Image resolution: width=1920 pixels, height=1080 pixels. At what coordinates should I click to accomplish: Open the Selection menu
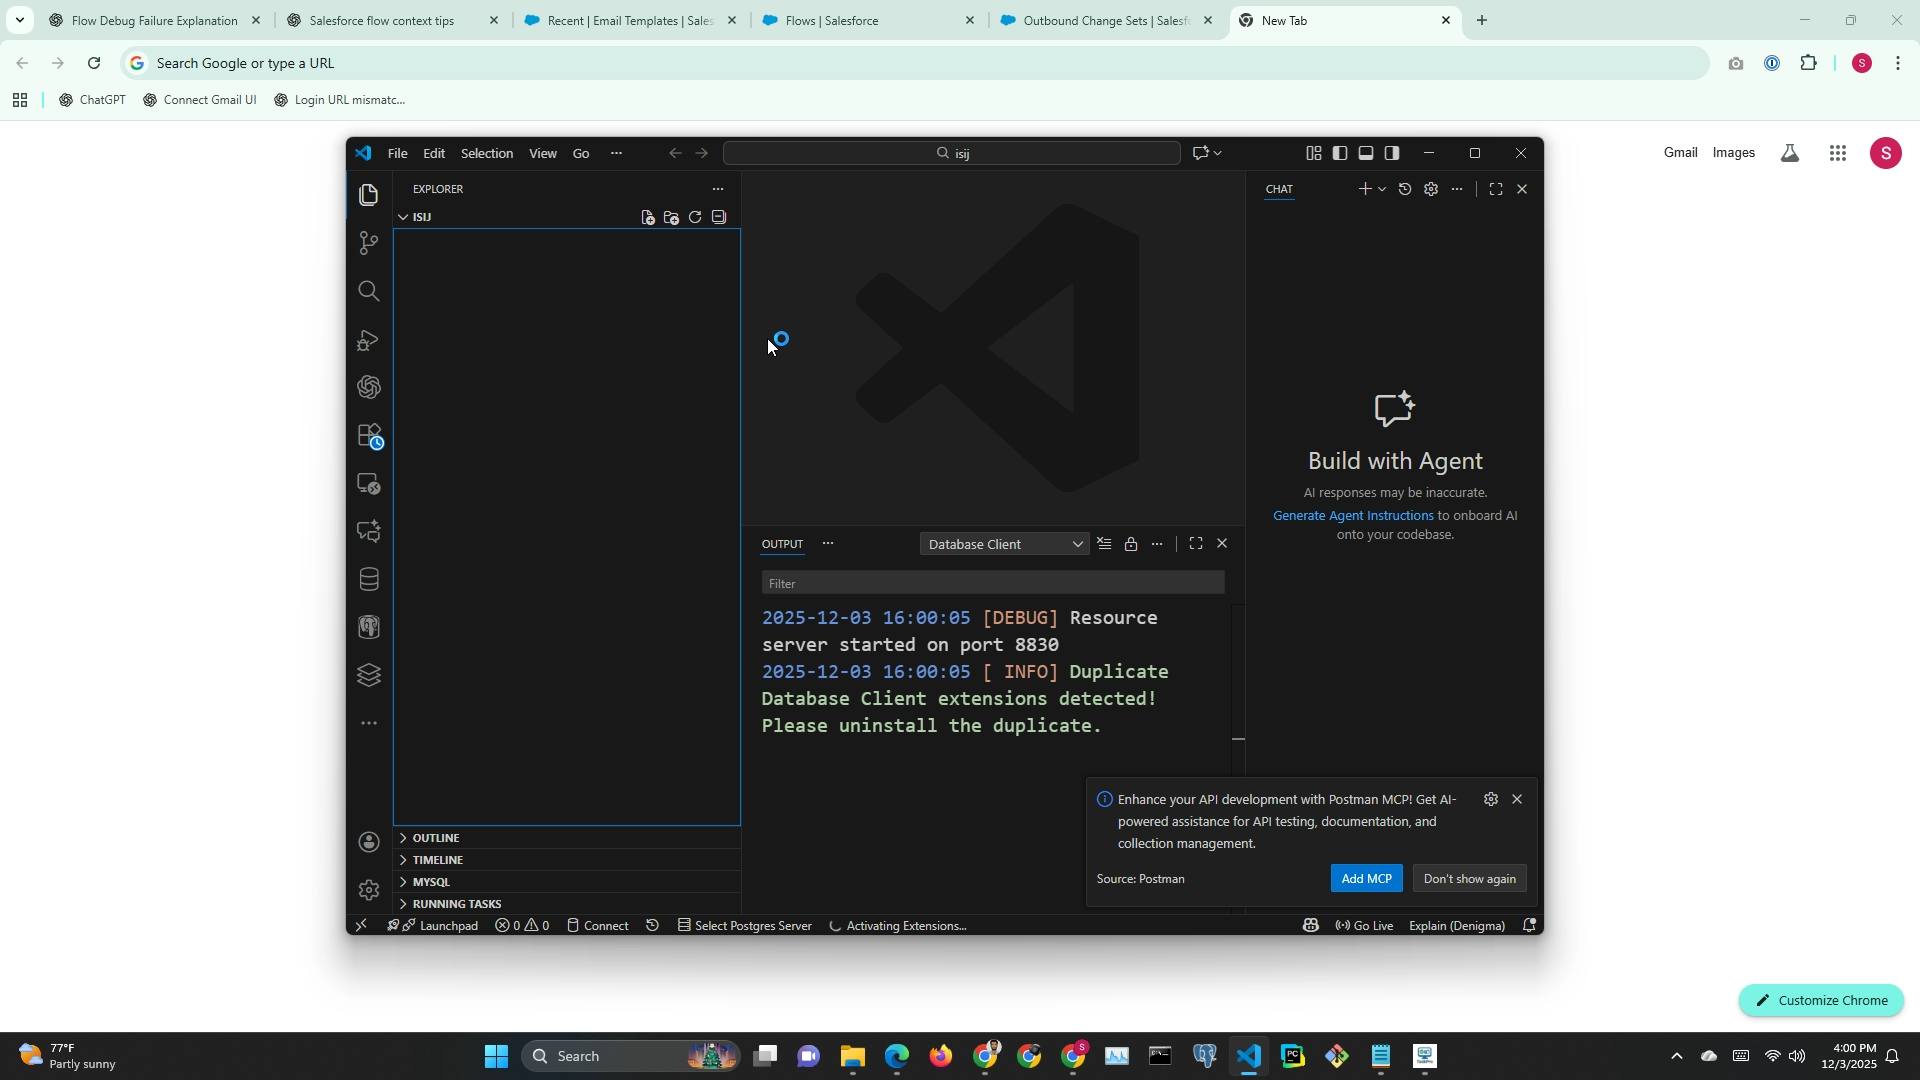[486, 153]
